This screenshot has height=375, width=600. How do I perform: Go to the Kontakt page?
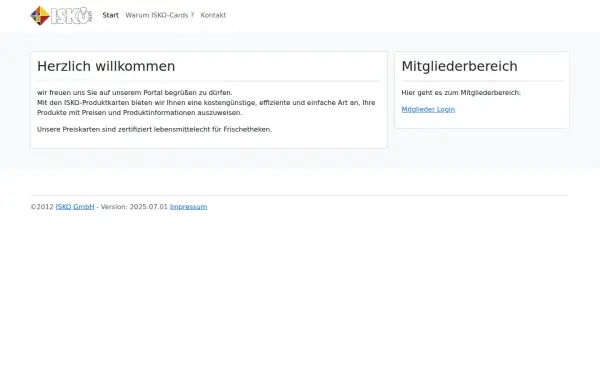coord(213,15)
